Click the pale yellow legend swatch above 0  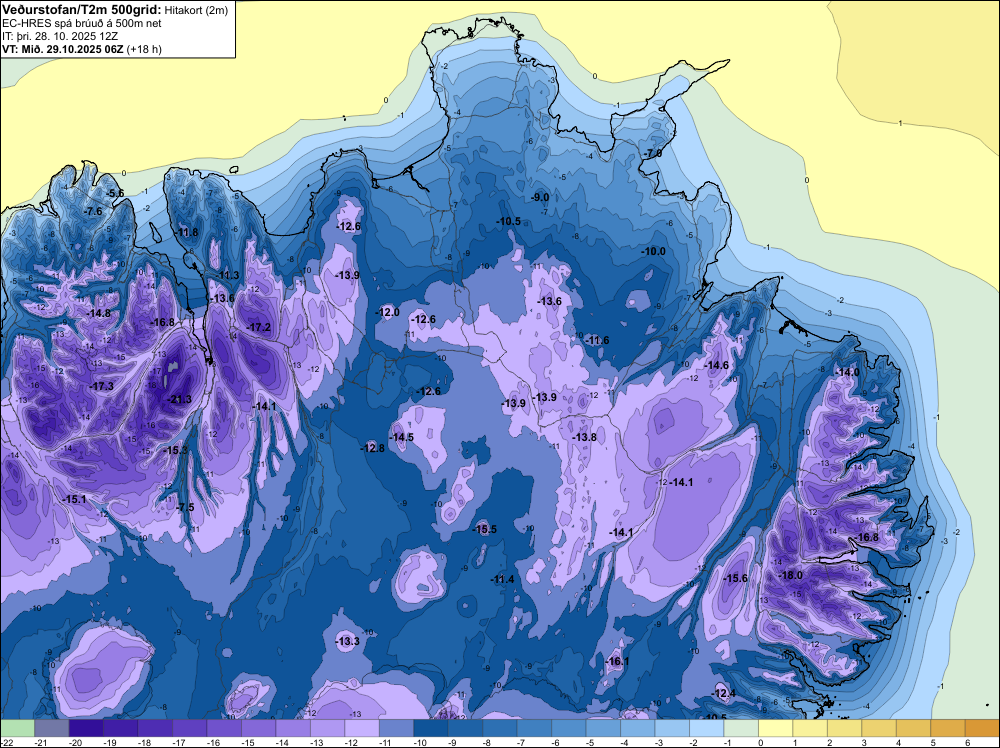coord(775,728)
